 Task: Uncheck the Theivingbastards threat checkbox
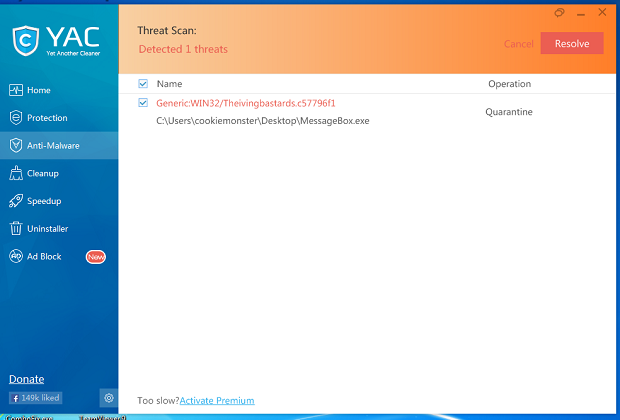(x=143, y=103)
